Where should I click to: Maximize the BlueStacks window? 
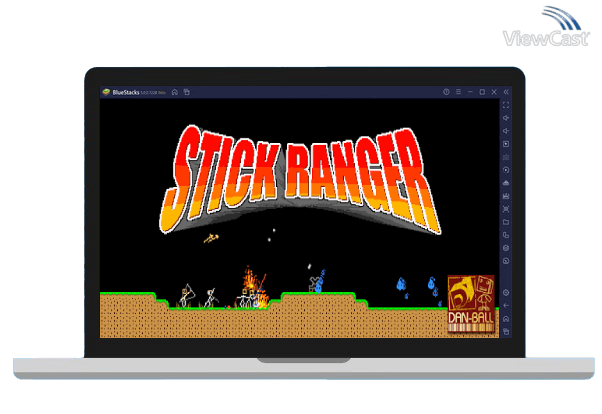coord(482,92)
